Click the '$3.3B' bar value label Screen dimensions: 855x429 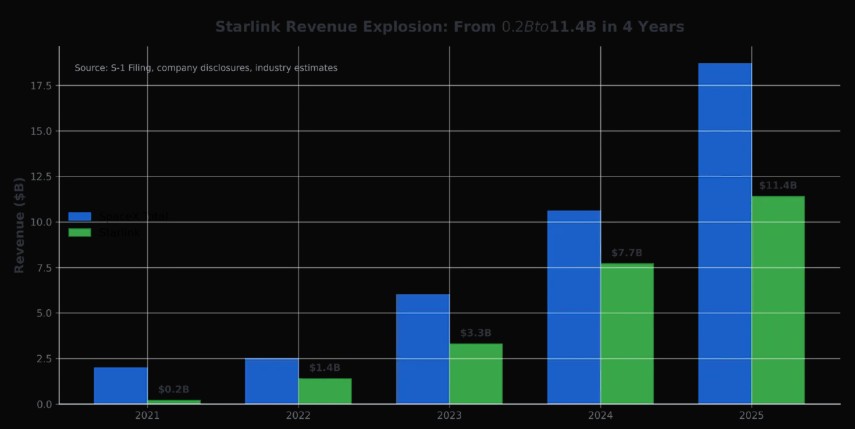click(476, 333)
